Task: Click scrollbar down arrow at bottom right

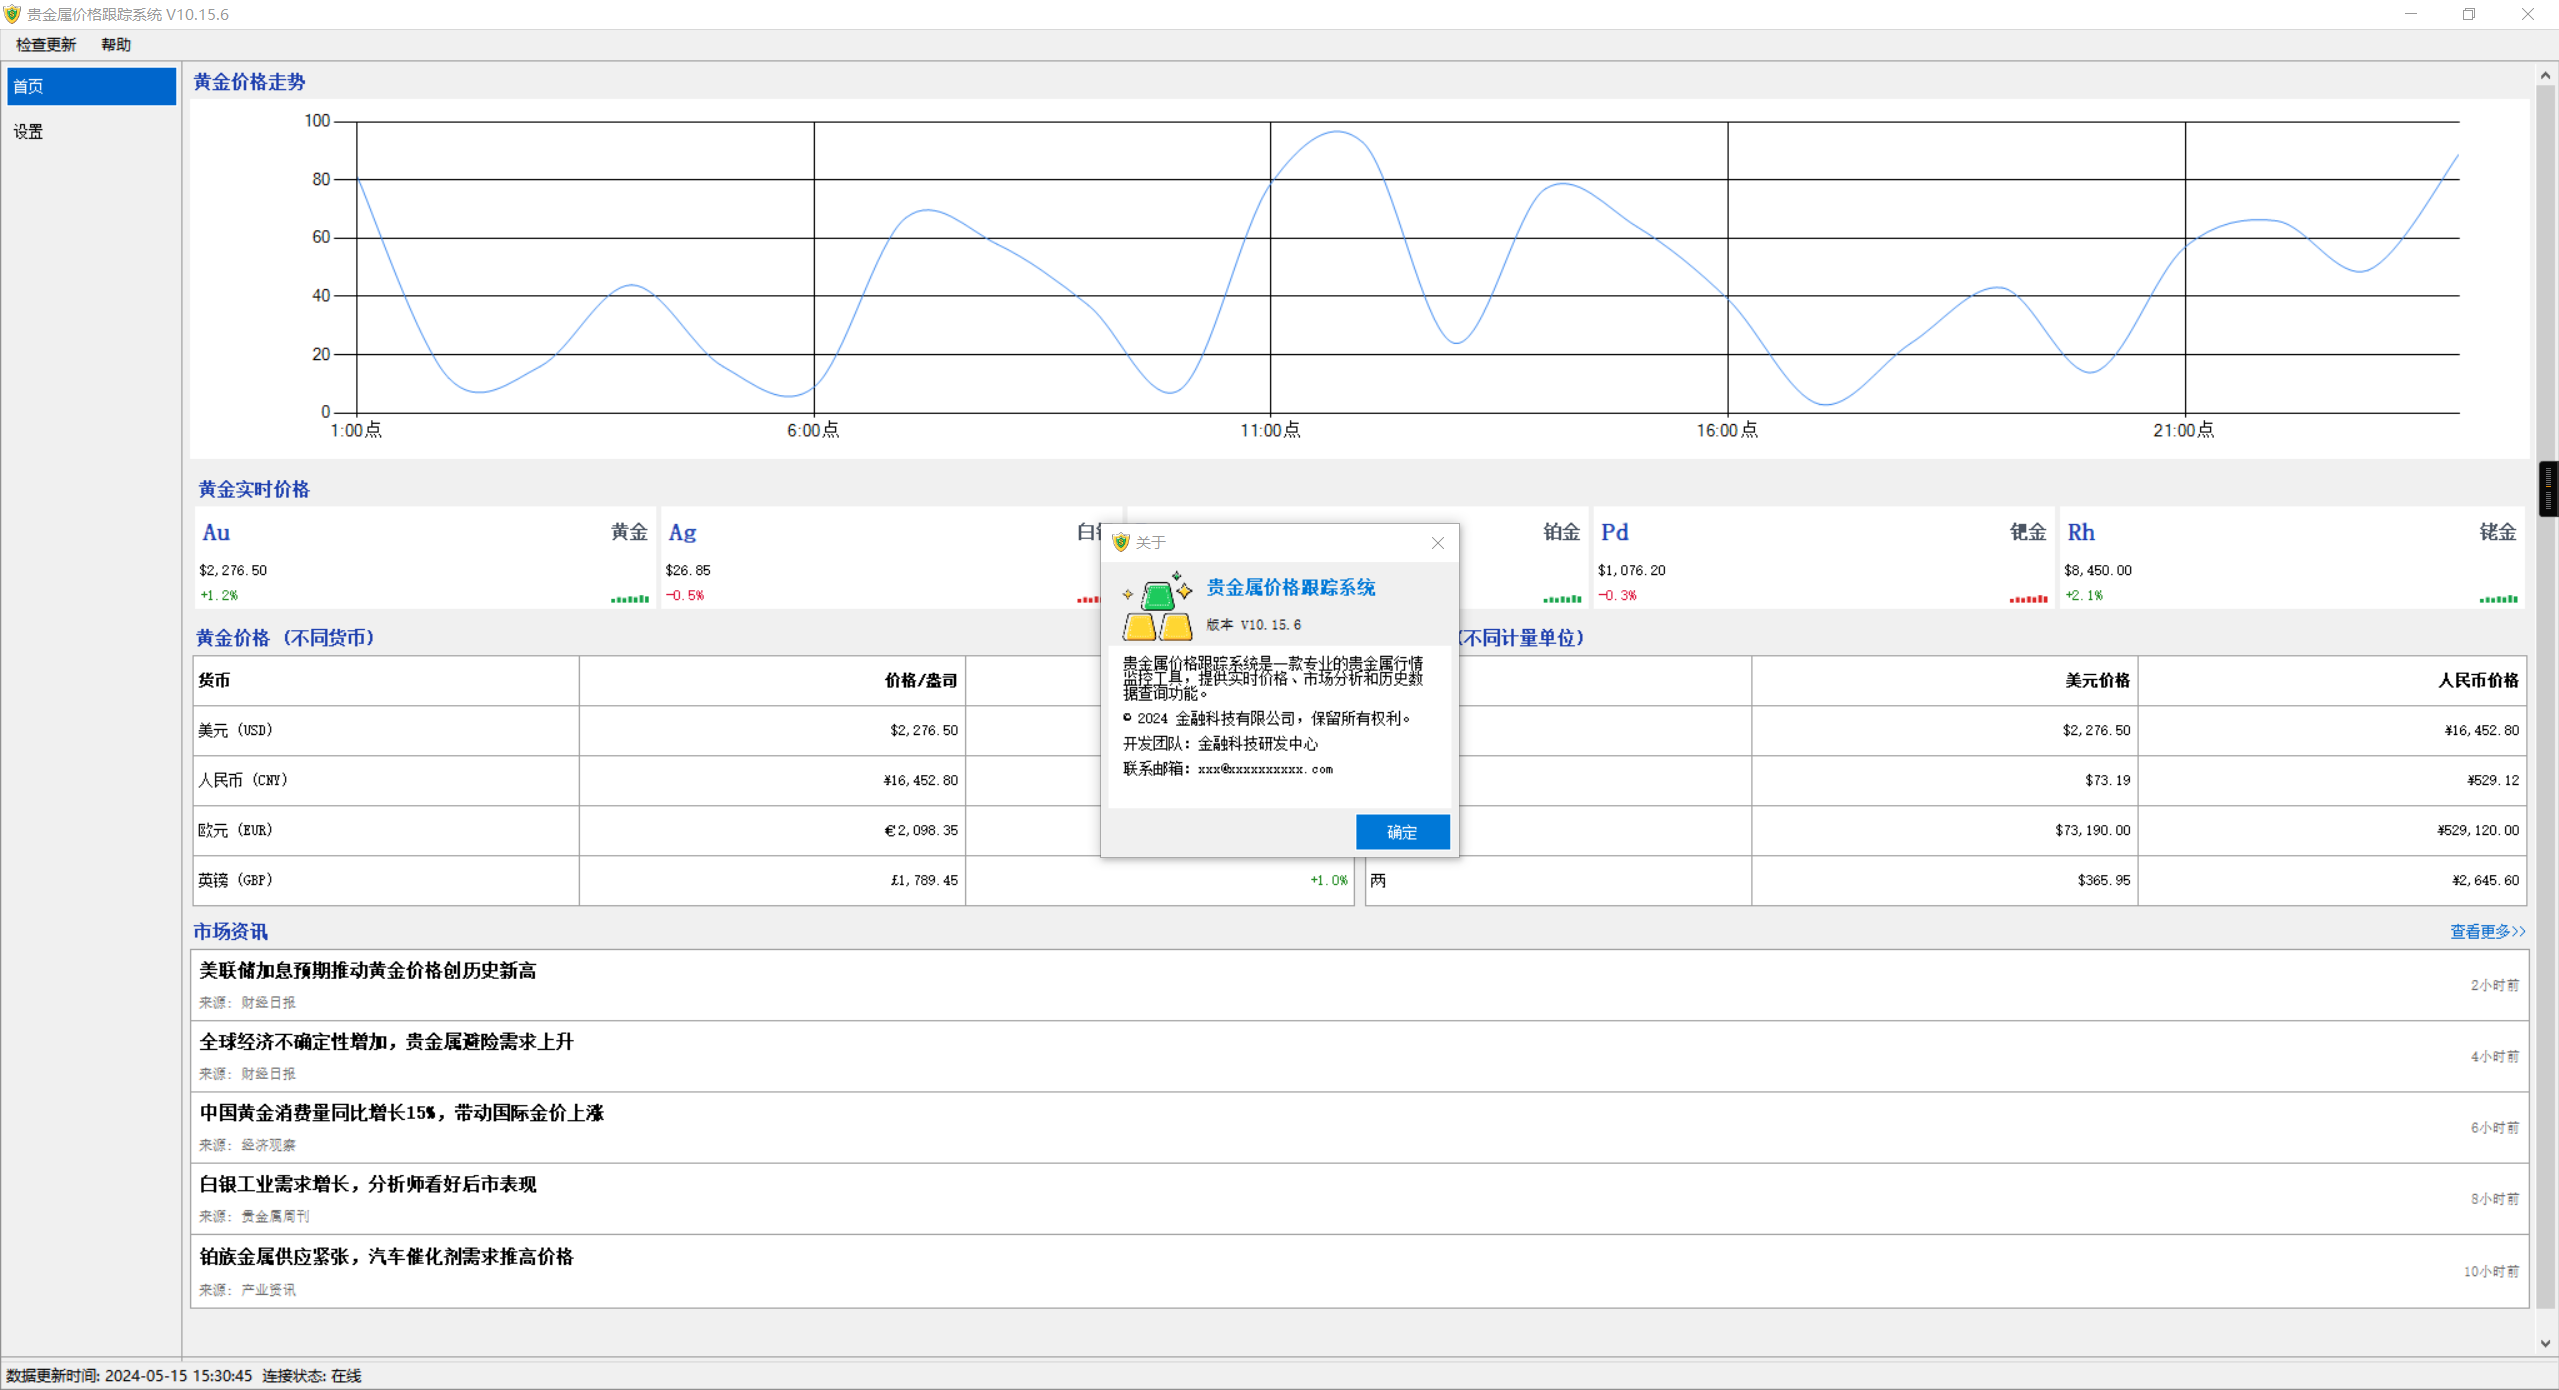Action: (2545, 1343)
